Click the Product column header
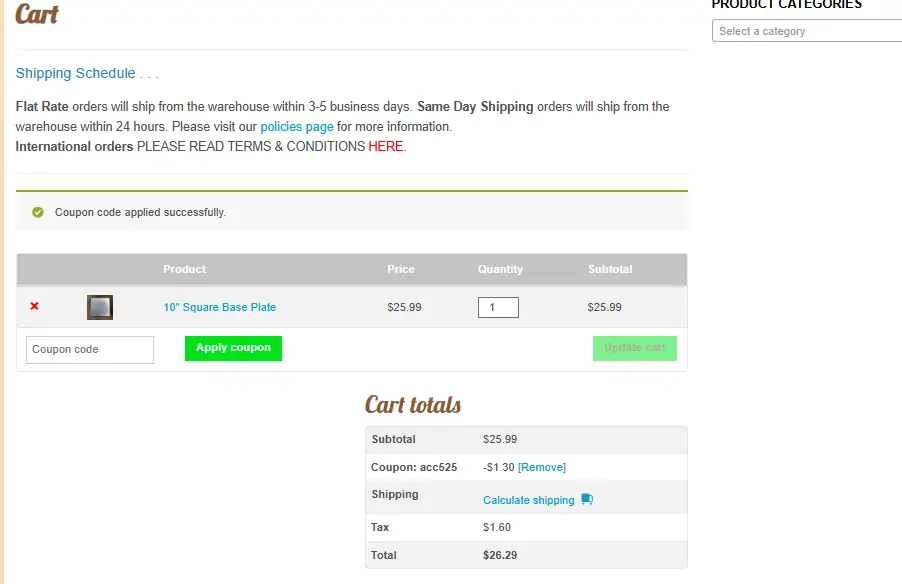 tap(184, 269)
